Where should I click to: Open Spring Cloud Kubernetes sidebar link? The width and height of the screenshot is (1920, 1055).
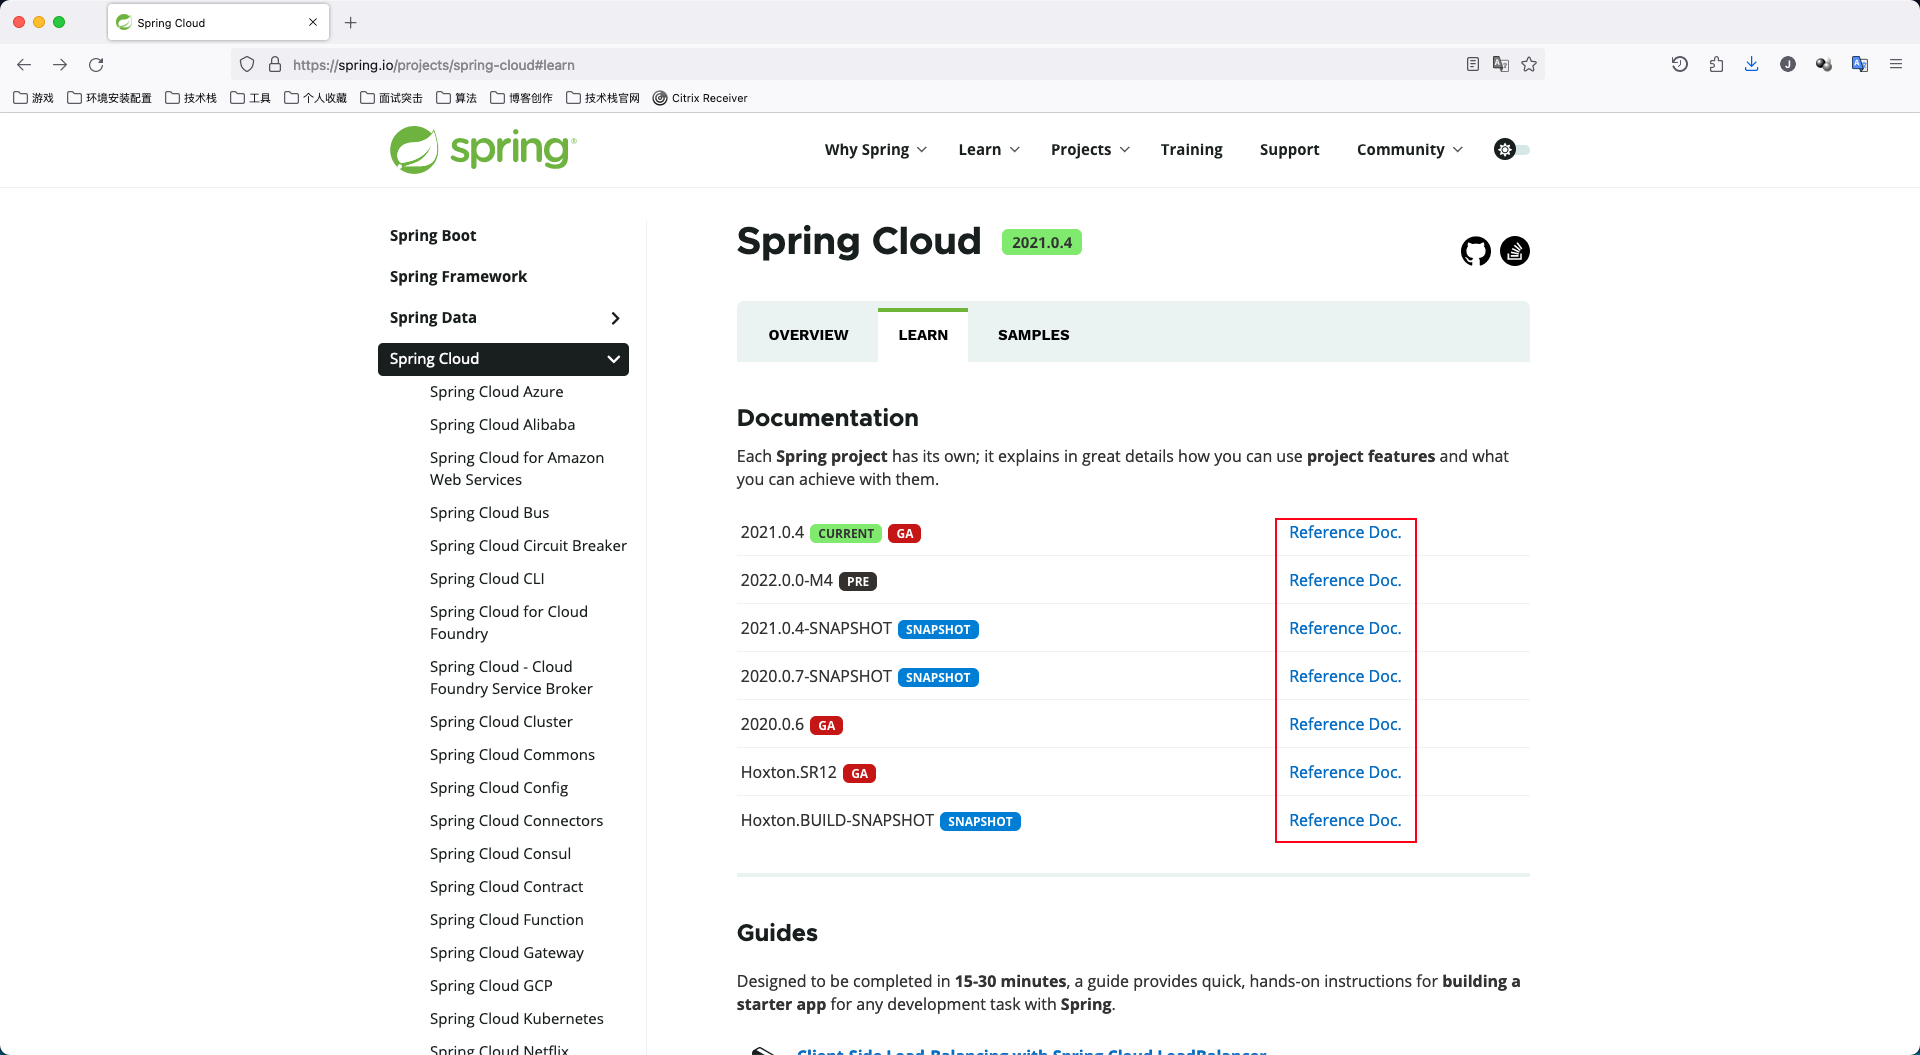pyautogui.click(x=517, y=1019)
